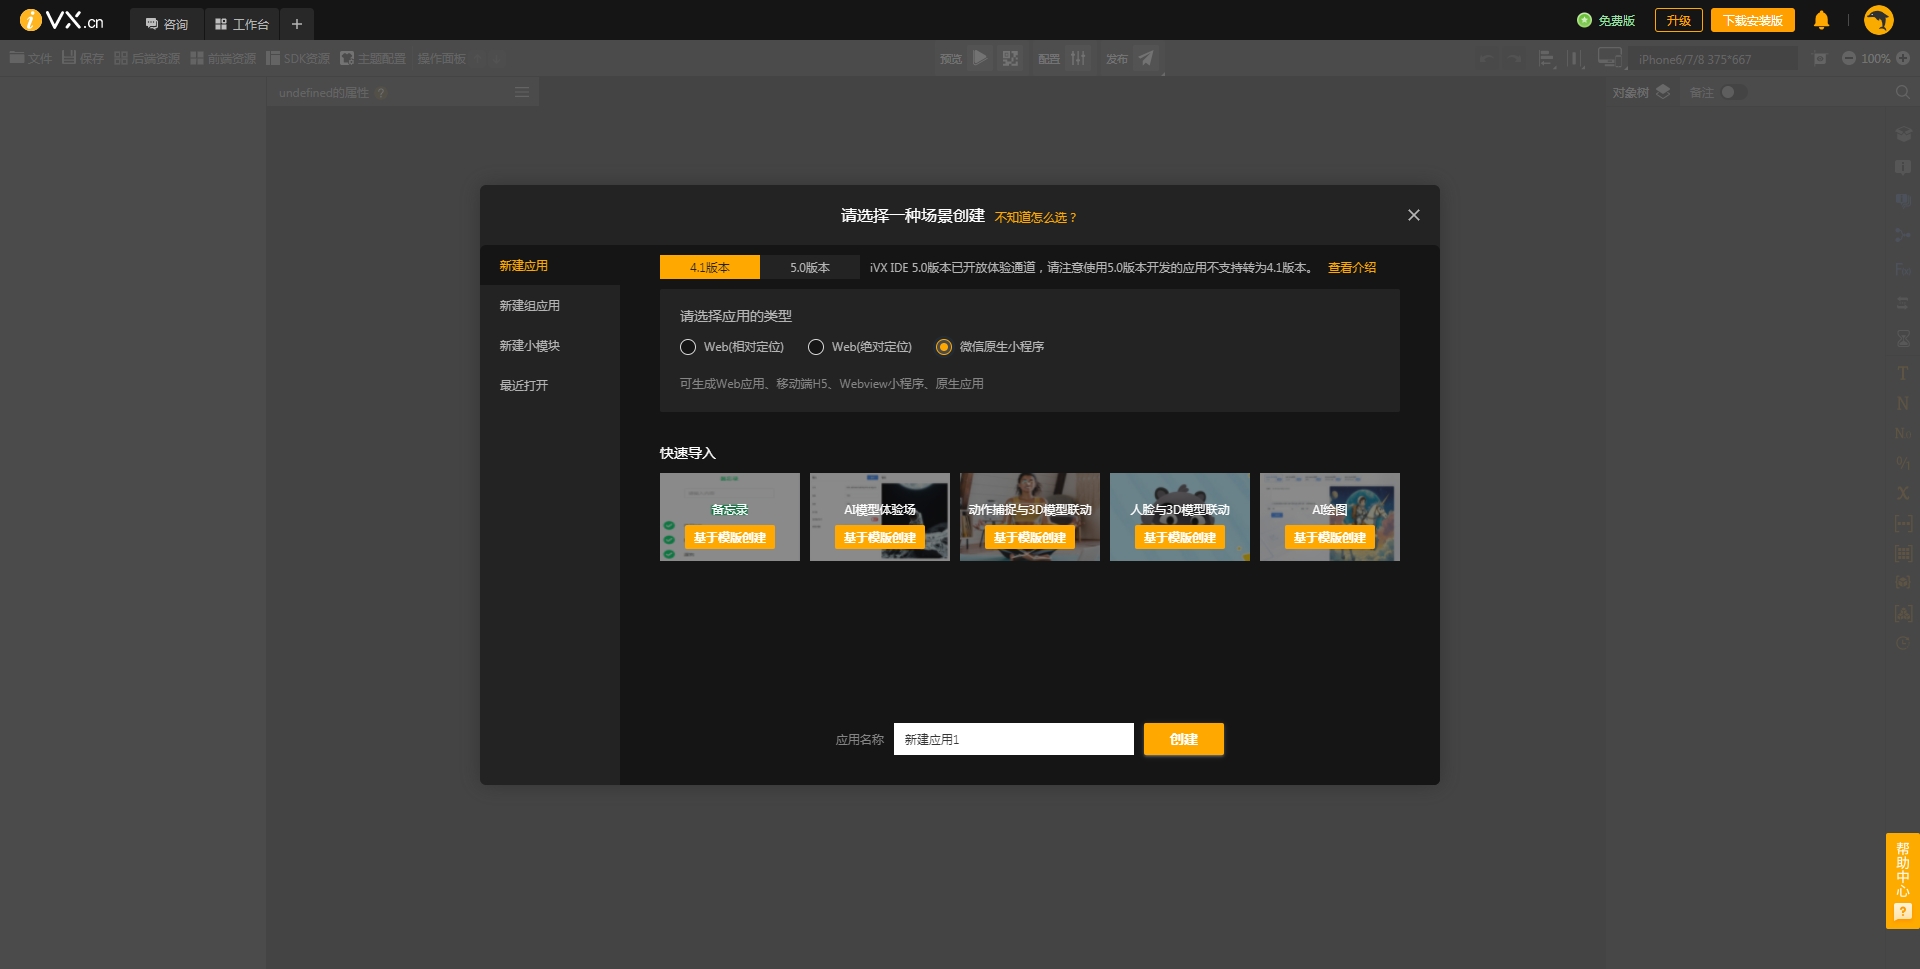Image resolution: width=1920 pixels, height=969 pixels.
Task: Click the redo arrow icon
Action: 1515,59
